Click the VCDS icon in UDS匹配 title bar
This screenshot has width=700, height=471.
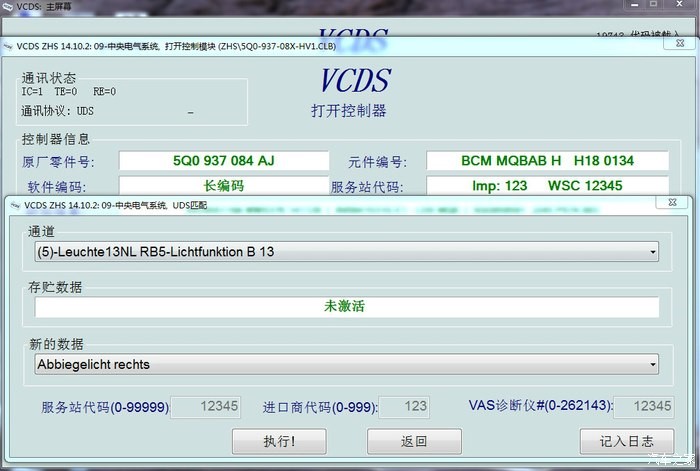pos(16,205)
